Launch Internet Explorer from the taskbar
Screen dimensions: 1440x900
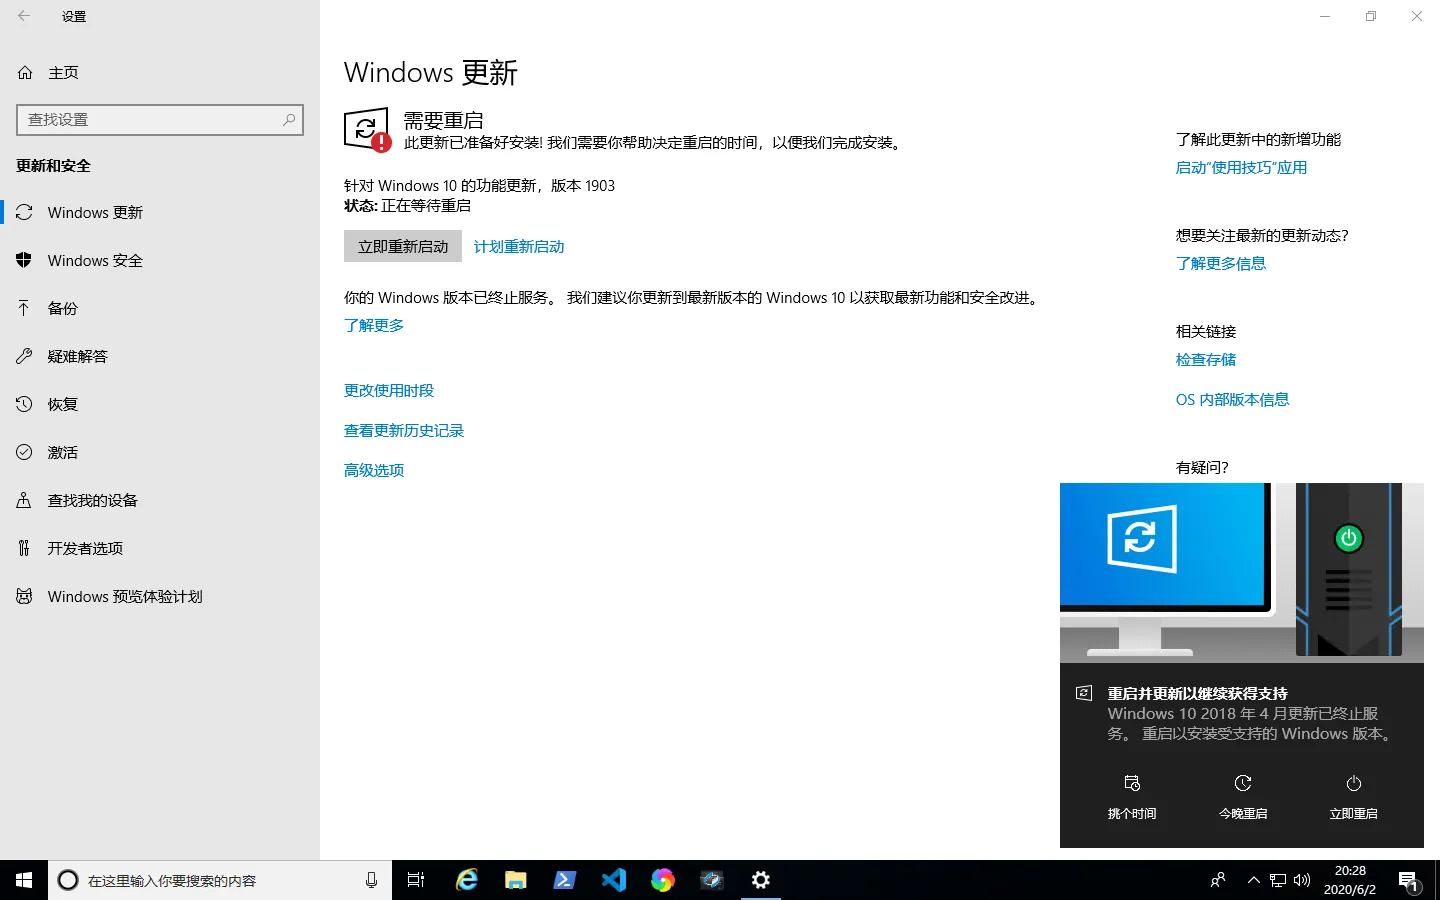pyautogui.click(x=466, y=880)
